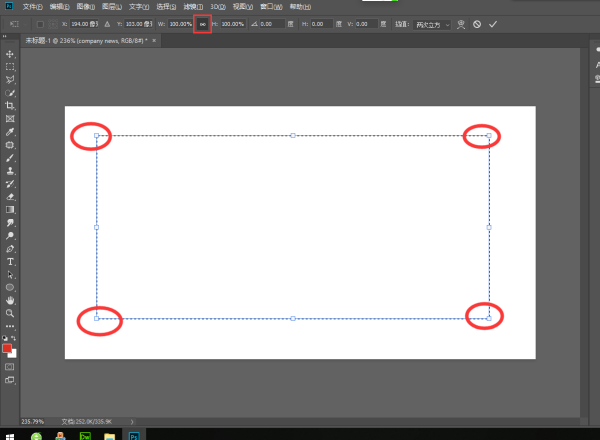Open the Windows Start menu

tap(9, 435)
